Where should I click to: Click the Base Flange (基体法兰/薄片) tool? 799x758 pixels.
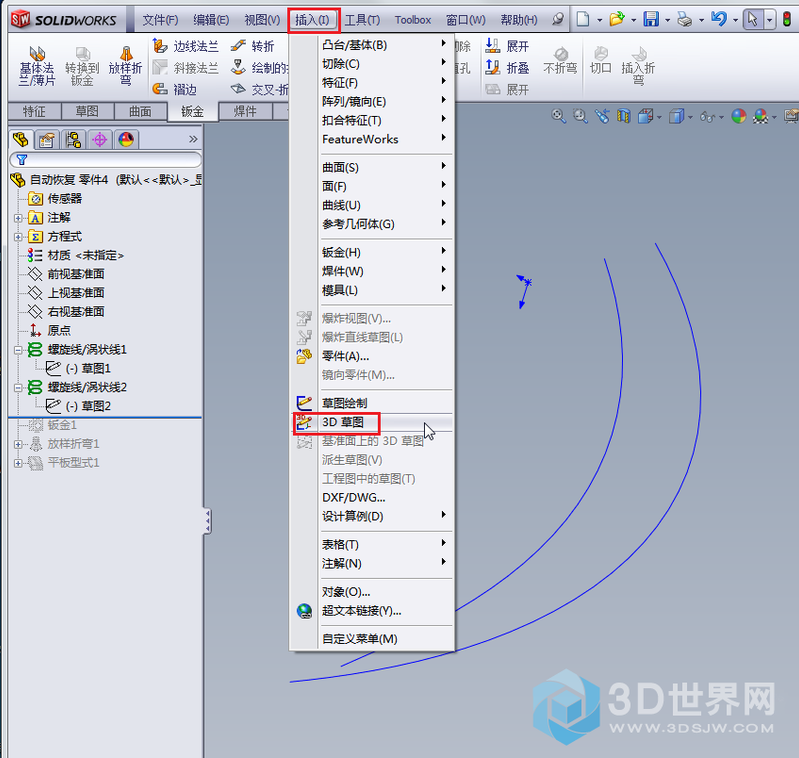[37, 64]
